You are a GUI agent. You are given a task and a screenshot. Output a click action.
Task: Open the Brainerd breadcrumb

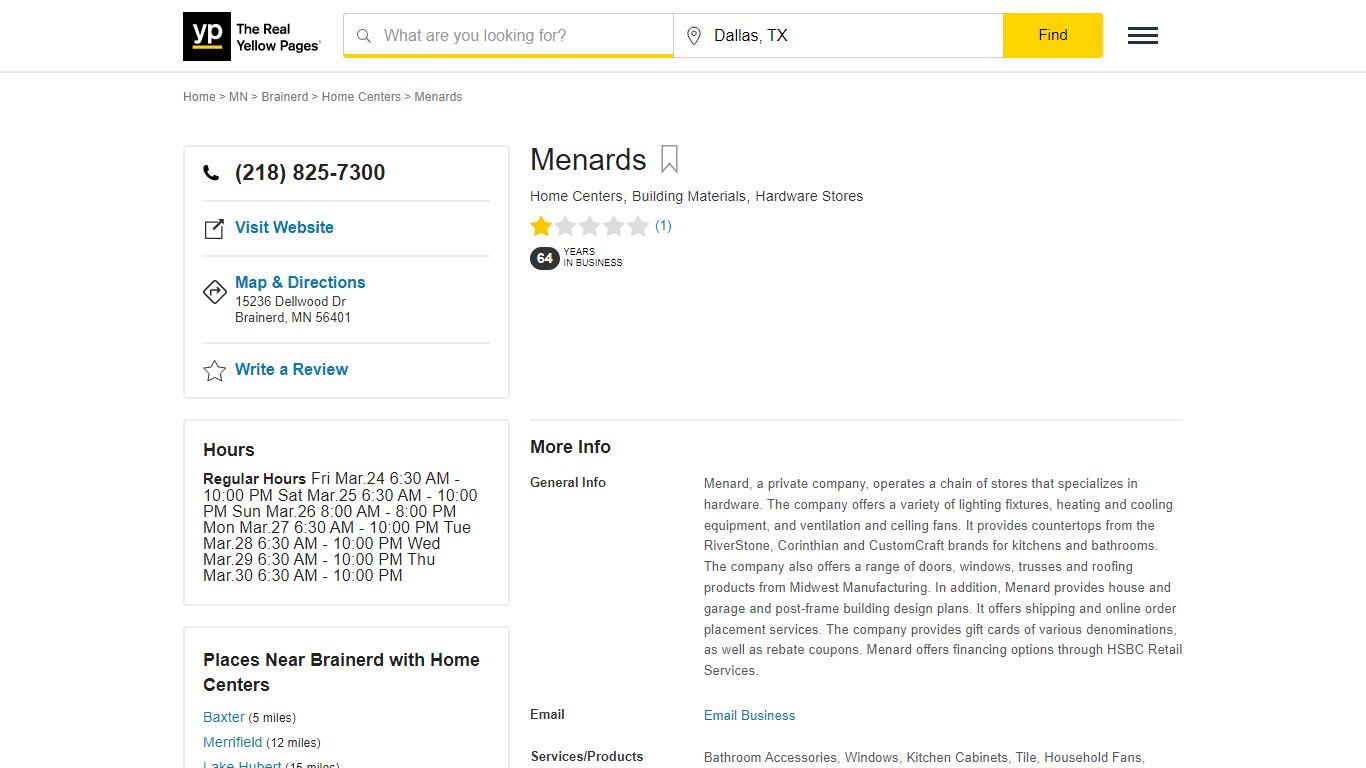click(285, 97)
